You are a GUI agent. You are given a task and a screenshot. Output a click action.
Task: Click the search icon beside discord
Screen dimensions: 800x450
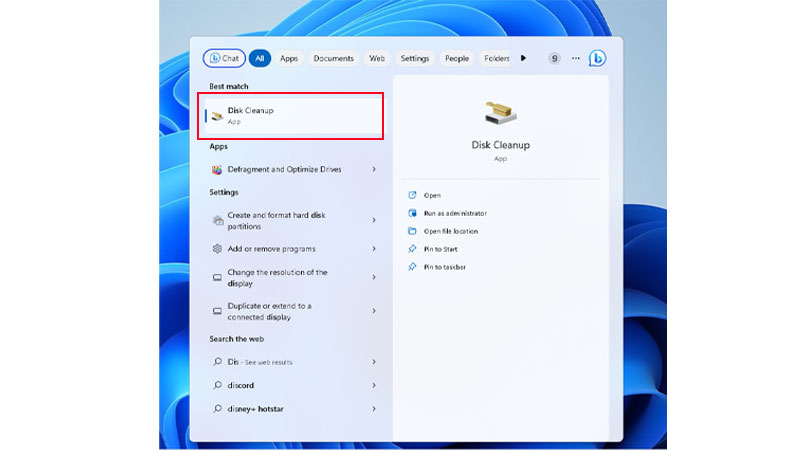[x=217, y=385]
